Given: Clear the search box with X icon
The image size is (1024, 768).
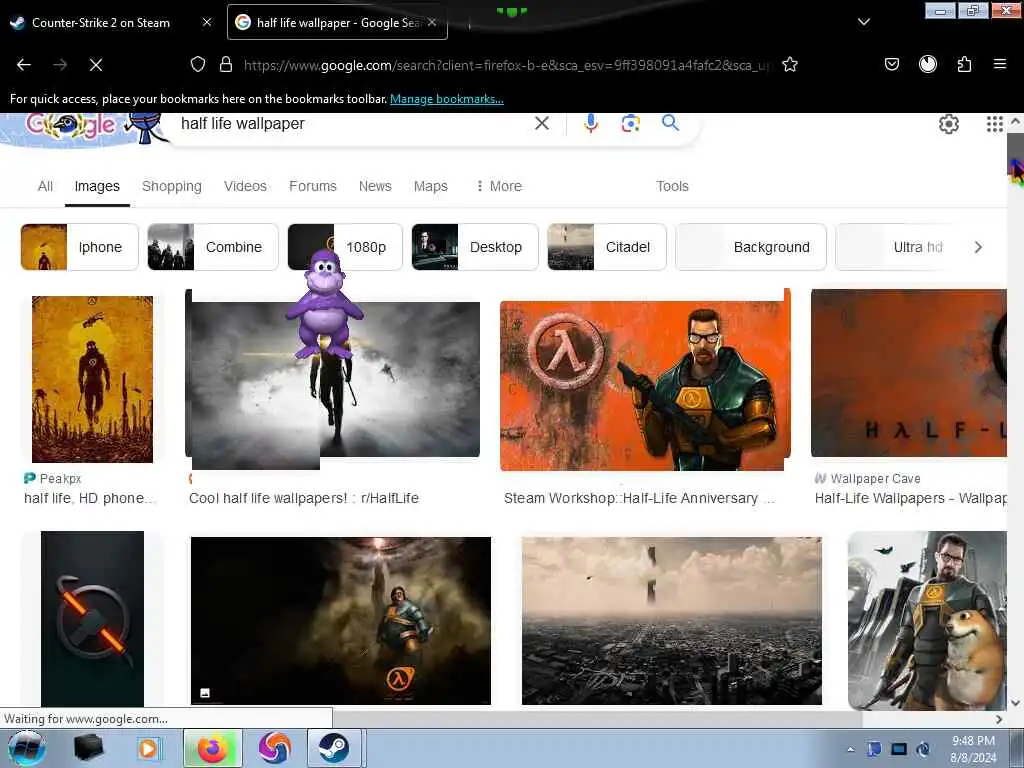Looking at the screenshot, I should click(x=541, y=123).
